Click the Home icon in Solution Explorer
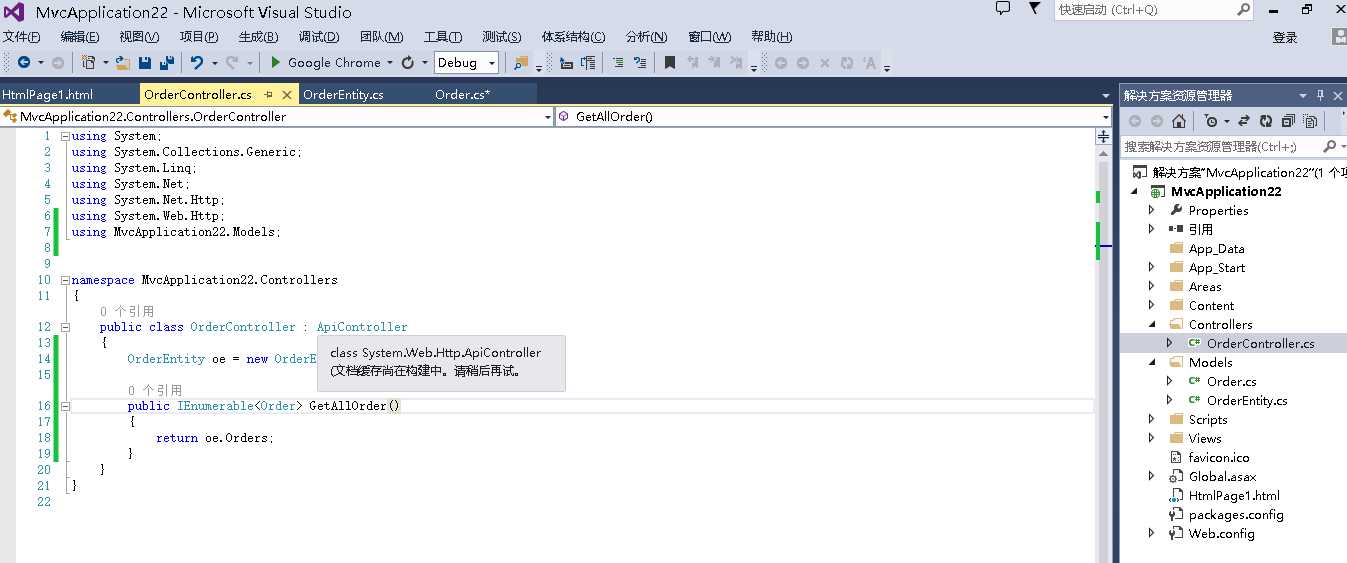 point(1179,121)
